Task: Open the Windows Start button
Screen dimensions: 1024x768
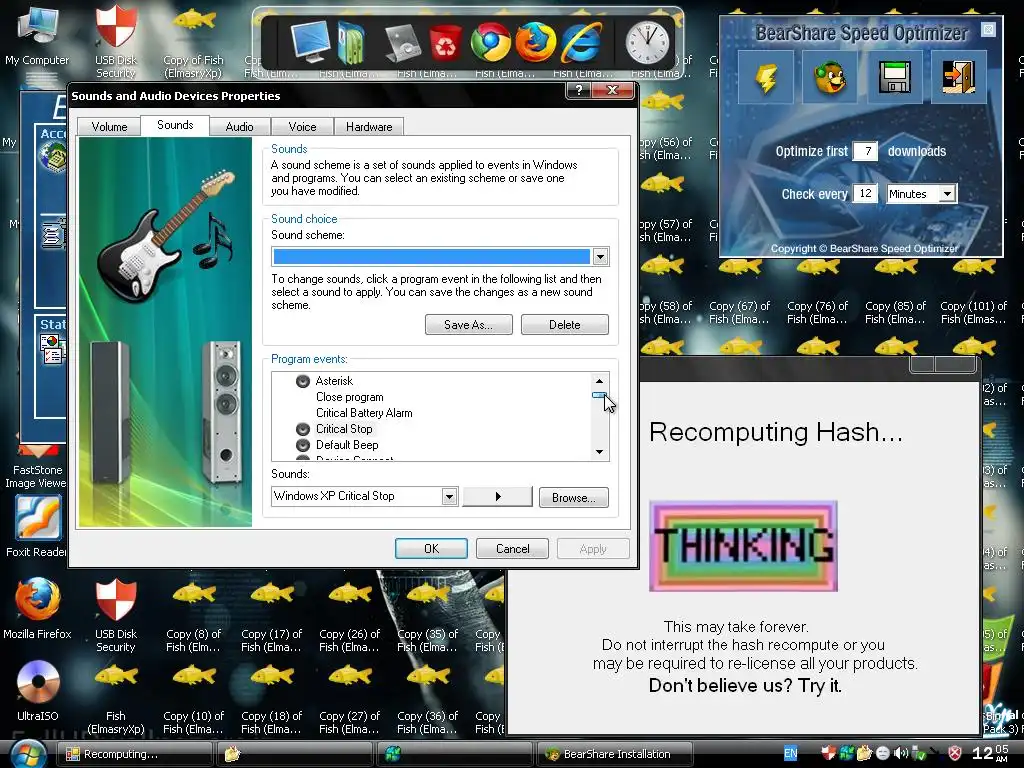Action: pyautogui.click(x=28, y=754)
